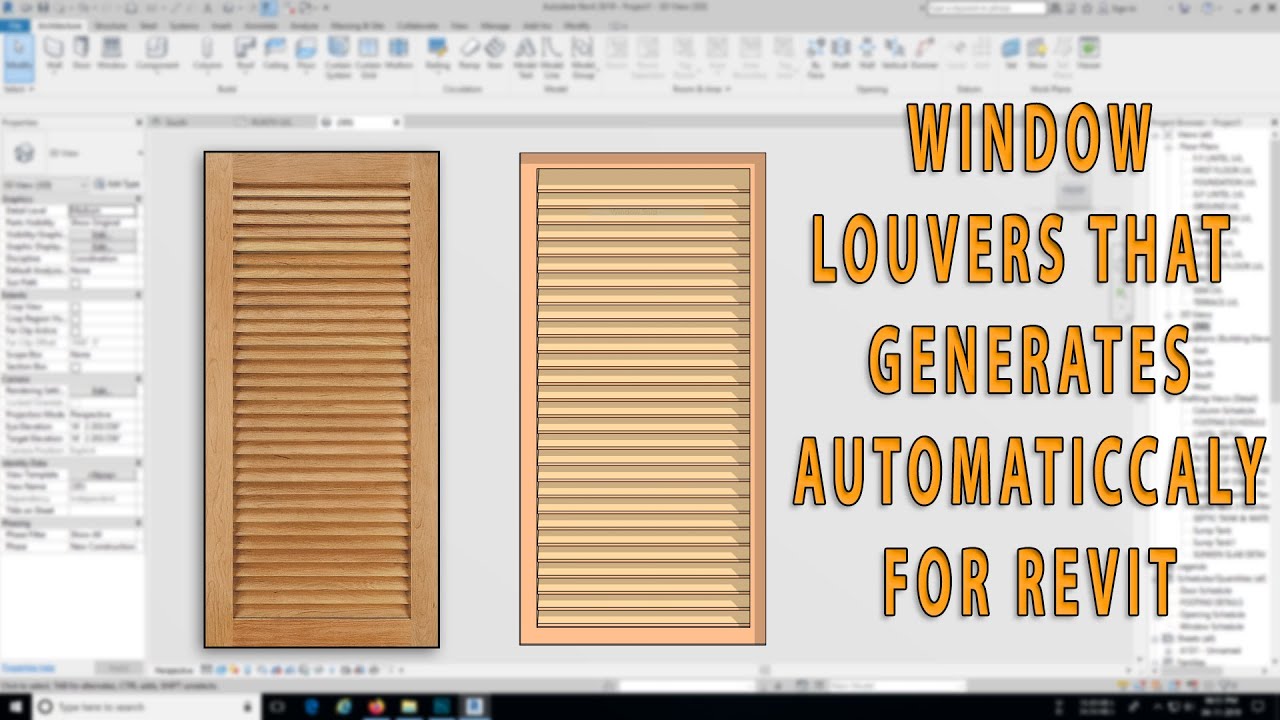Image resolution: width=1280 pixels, height=720 pixels.
Task: Select the Stair tool
Action: pyautogui.click(x=494, y=53)
